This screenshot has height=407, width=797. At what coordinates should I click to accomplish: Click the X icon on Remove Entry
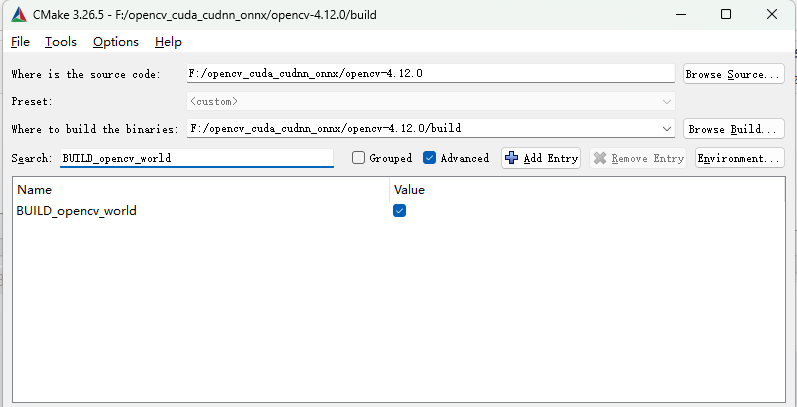(x=600, y=158)
